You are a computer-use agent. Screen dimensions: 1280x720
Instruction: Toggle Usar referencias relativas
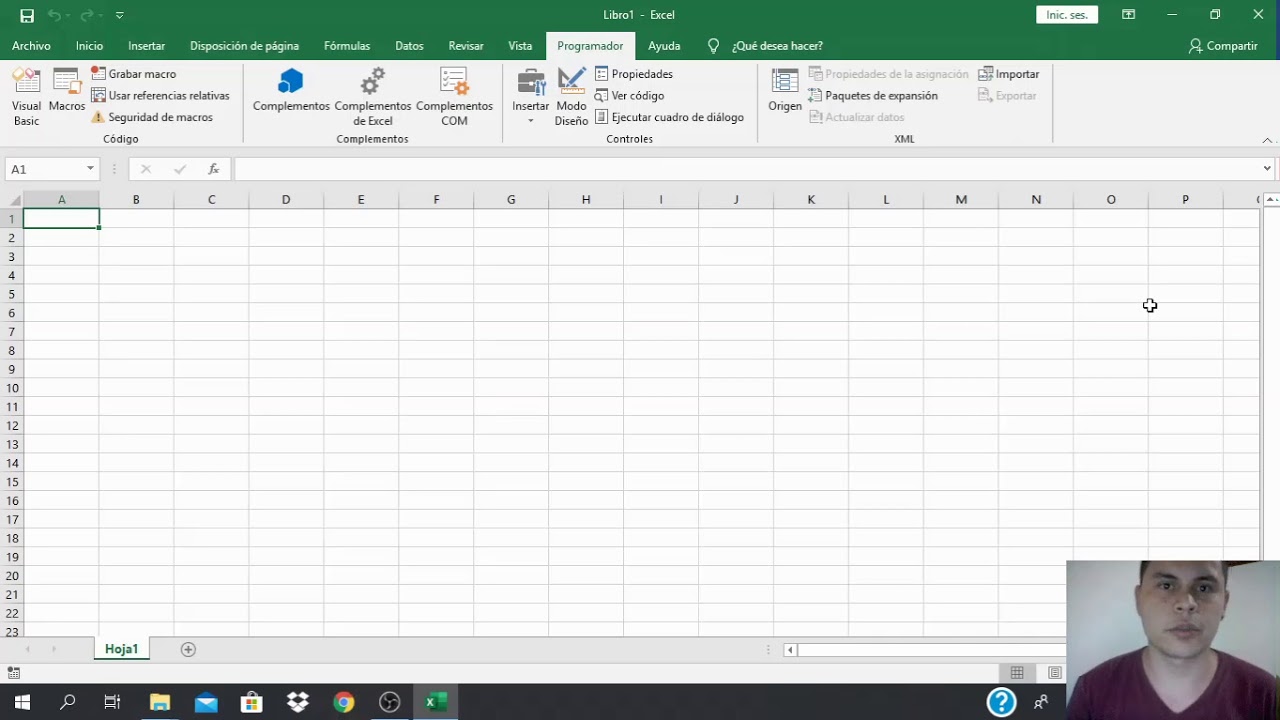[x=160, y=96]
